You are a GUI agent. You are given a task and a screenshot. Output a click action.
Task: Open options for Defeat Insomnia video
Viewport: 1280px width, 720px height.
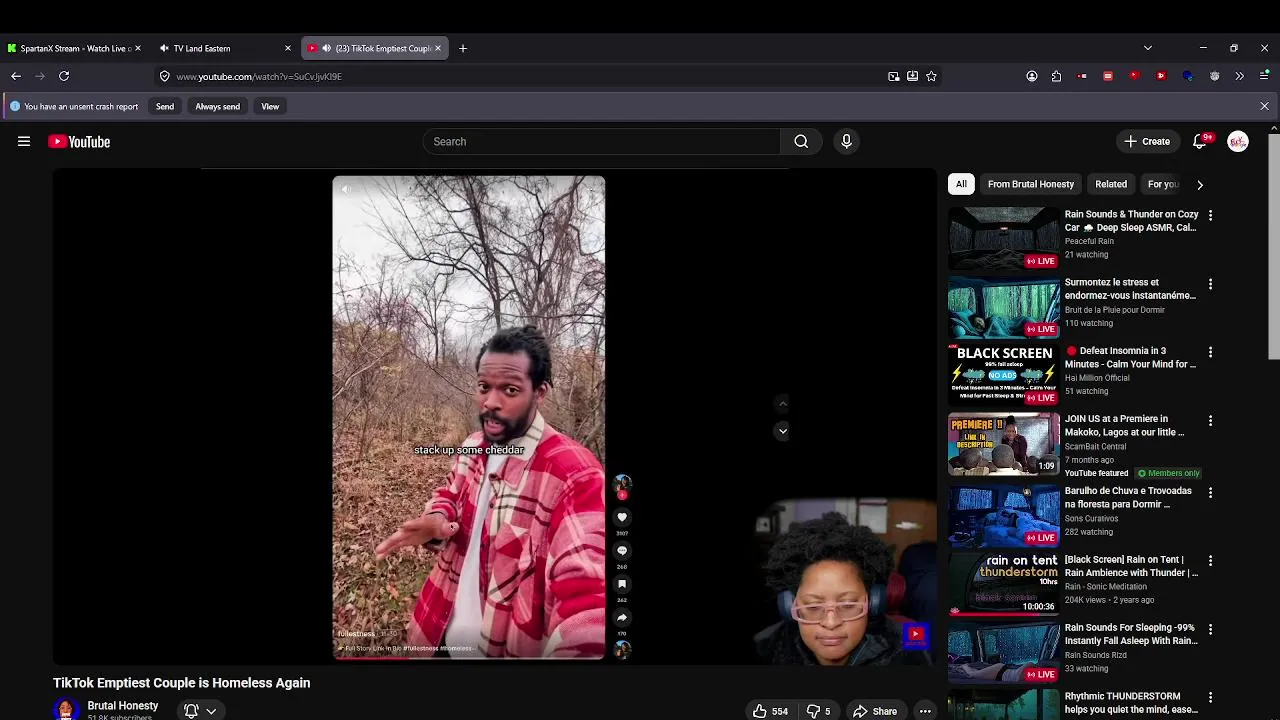click(x=1210, y=352)
